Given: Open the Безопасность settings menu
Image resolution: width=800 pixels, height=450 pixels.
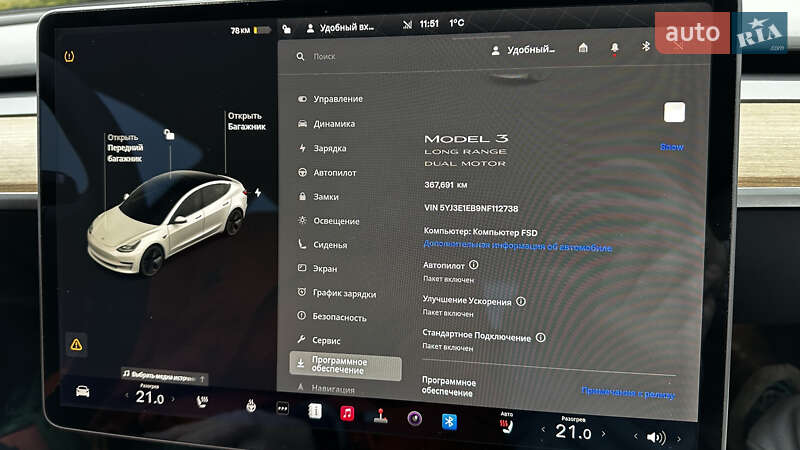Looking at the screenshot, I should click(332, 317).
